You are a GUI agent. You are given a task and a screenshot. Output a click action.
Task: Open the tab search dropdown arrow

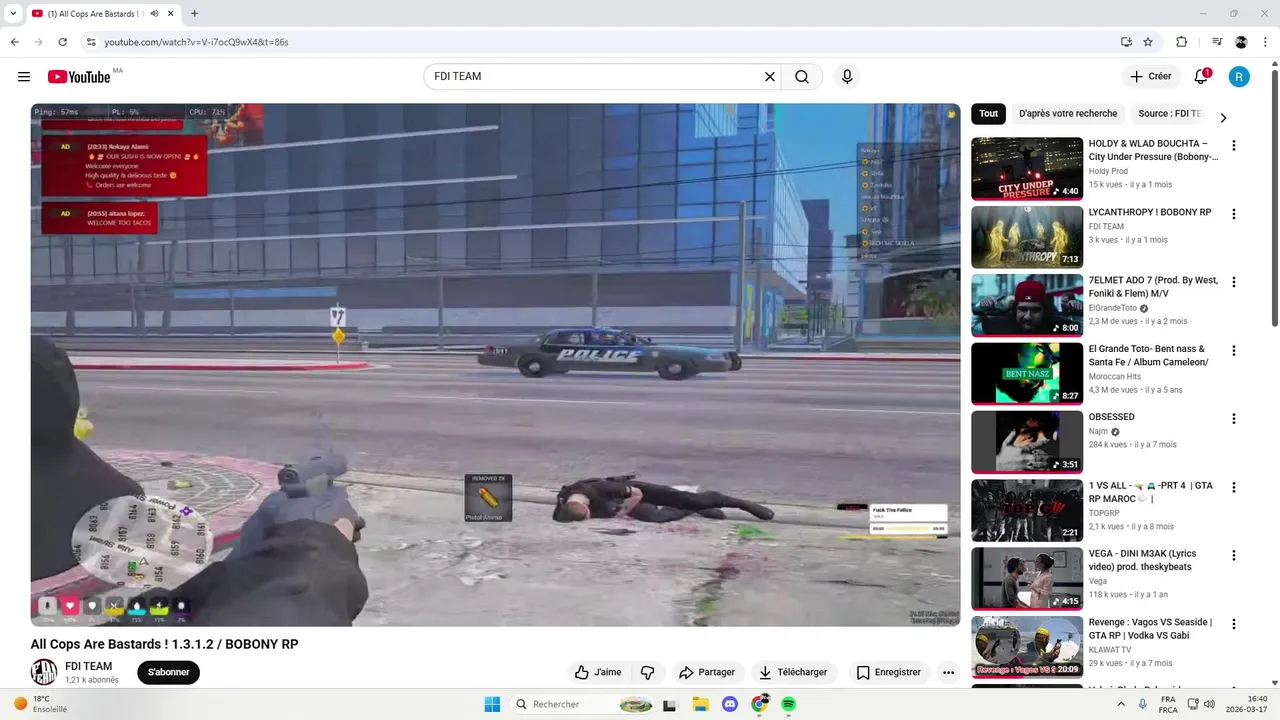[13, 14]
